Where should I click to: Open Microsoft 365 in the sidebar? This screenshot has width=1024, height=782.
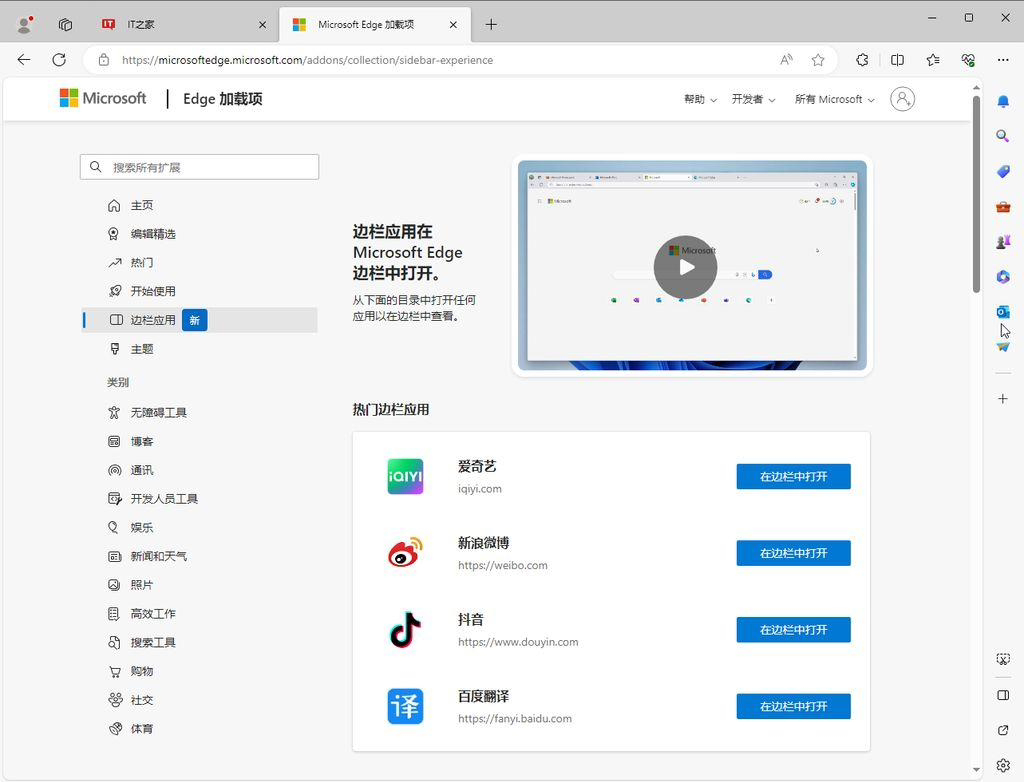pyautogui.click(x=1003, y=277)
